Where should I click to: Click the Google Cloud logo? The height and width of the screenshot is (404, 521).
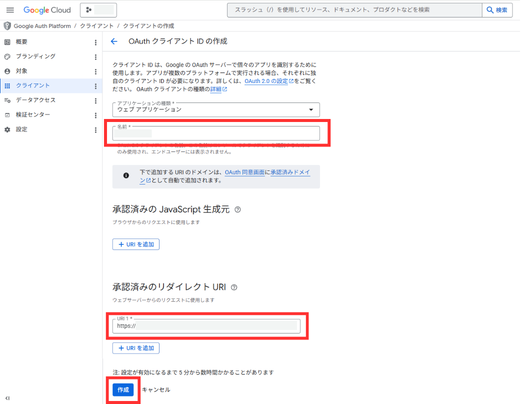coord(47,10)
